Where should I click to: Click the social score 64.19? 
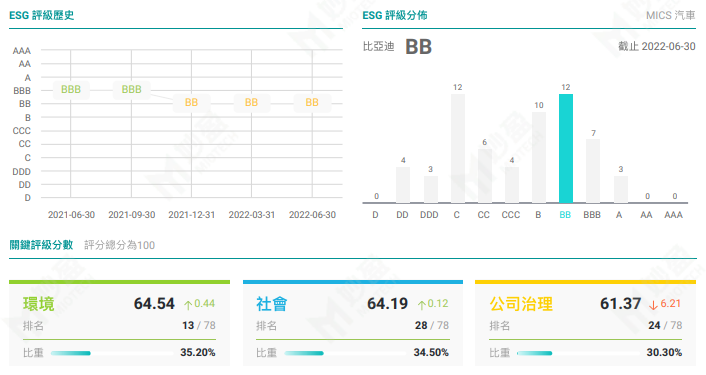coord(387,304)
